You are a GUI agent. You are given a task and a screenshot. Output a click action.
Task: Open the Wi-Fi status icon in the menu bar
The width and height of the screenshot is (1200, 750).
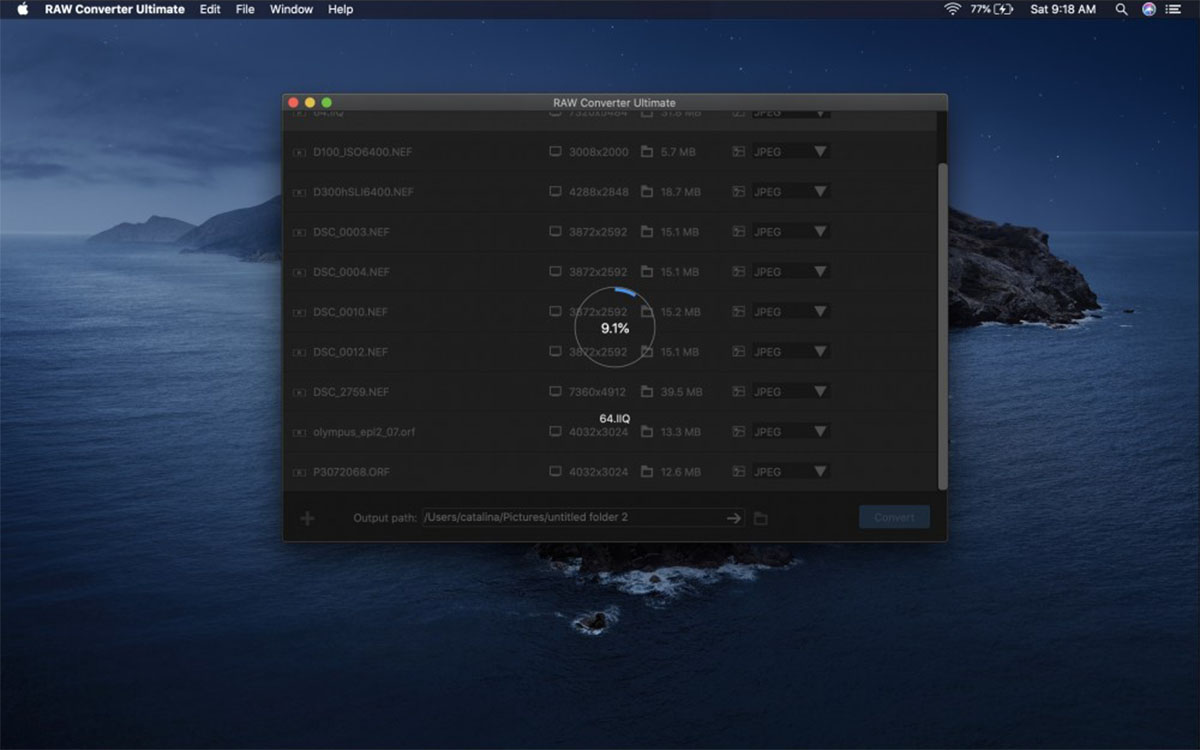click(x=952, y=9)
